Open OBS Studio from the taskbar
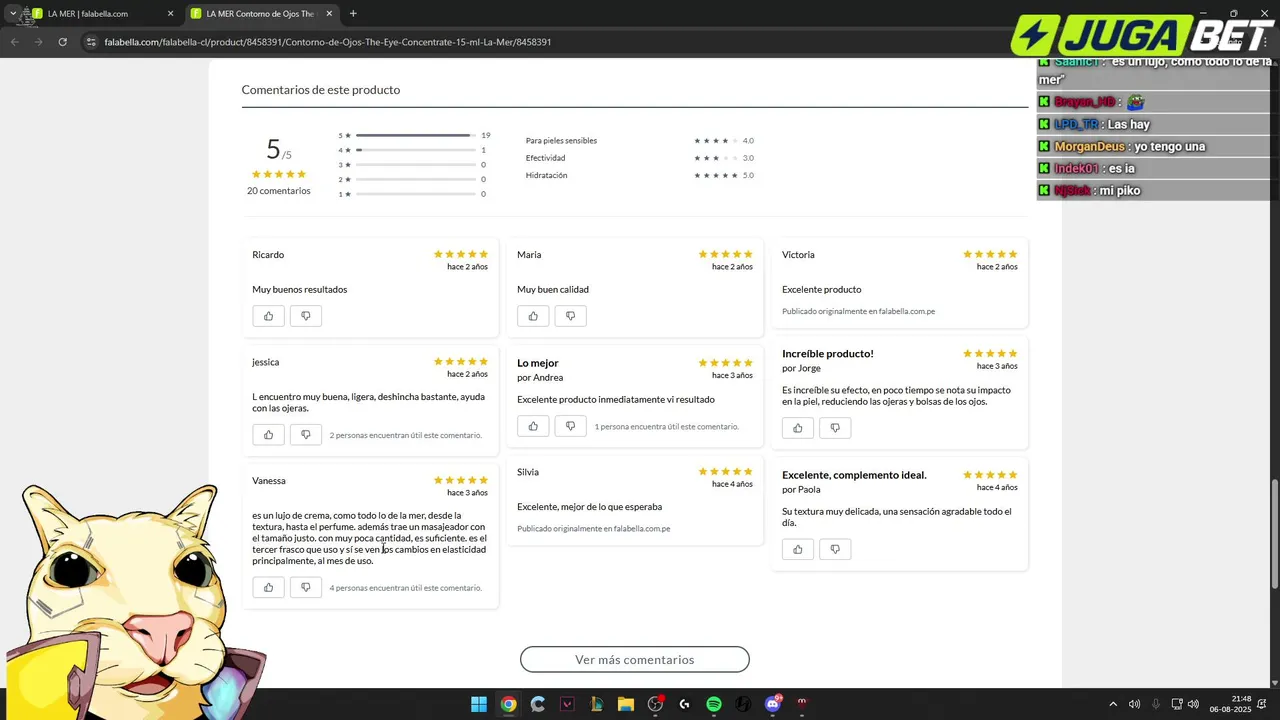The image size is (1280, 720). pos(655,704)
